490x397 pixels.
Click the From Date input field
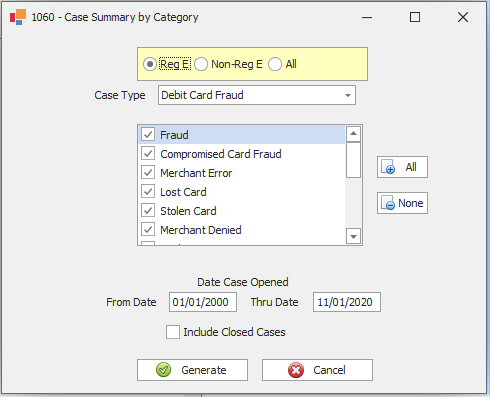[203, 302]
